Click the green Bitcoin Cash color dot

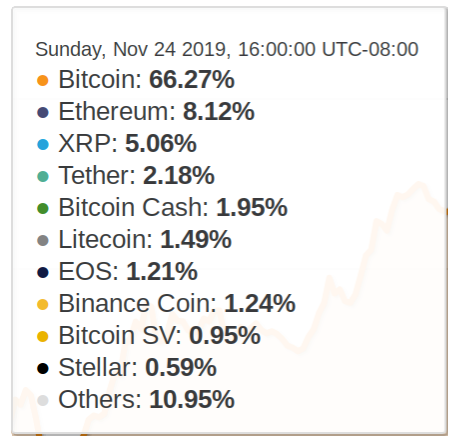[x=43, y=208]
